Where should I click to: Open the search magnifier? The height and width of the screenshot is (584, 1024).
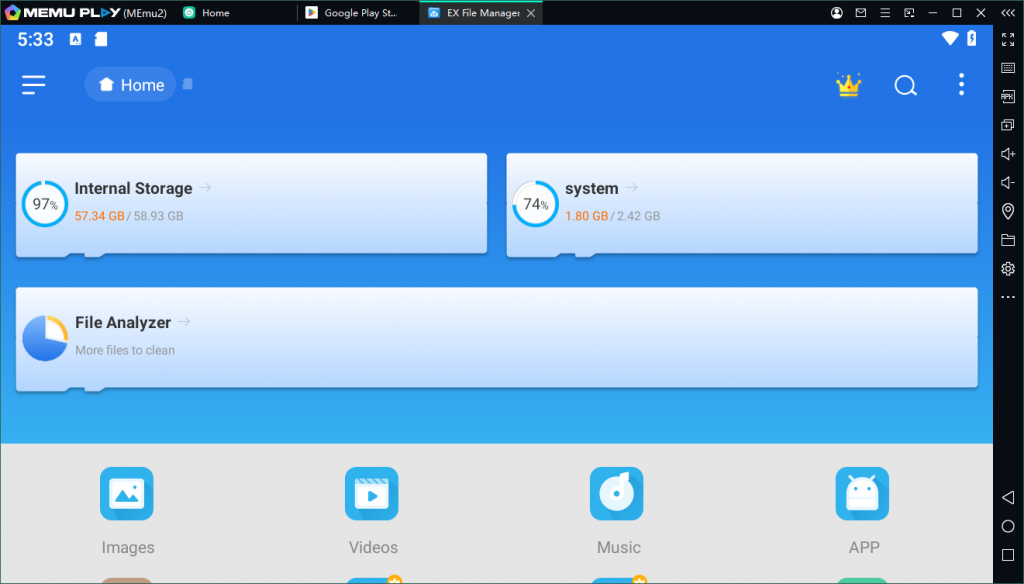pyautogui.click(x=905, y=86)
